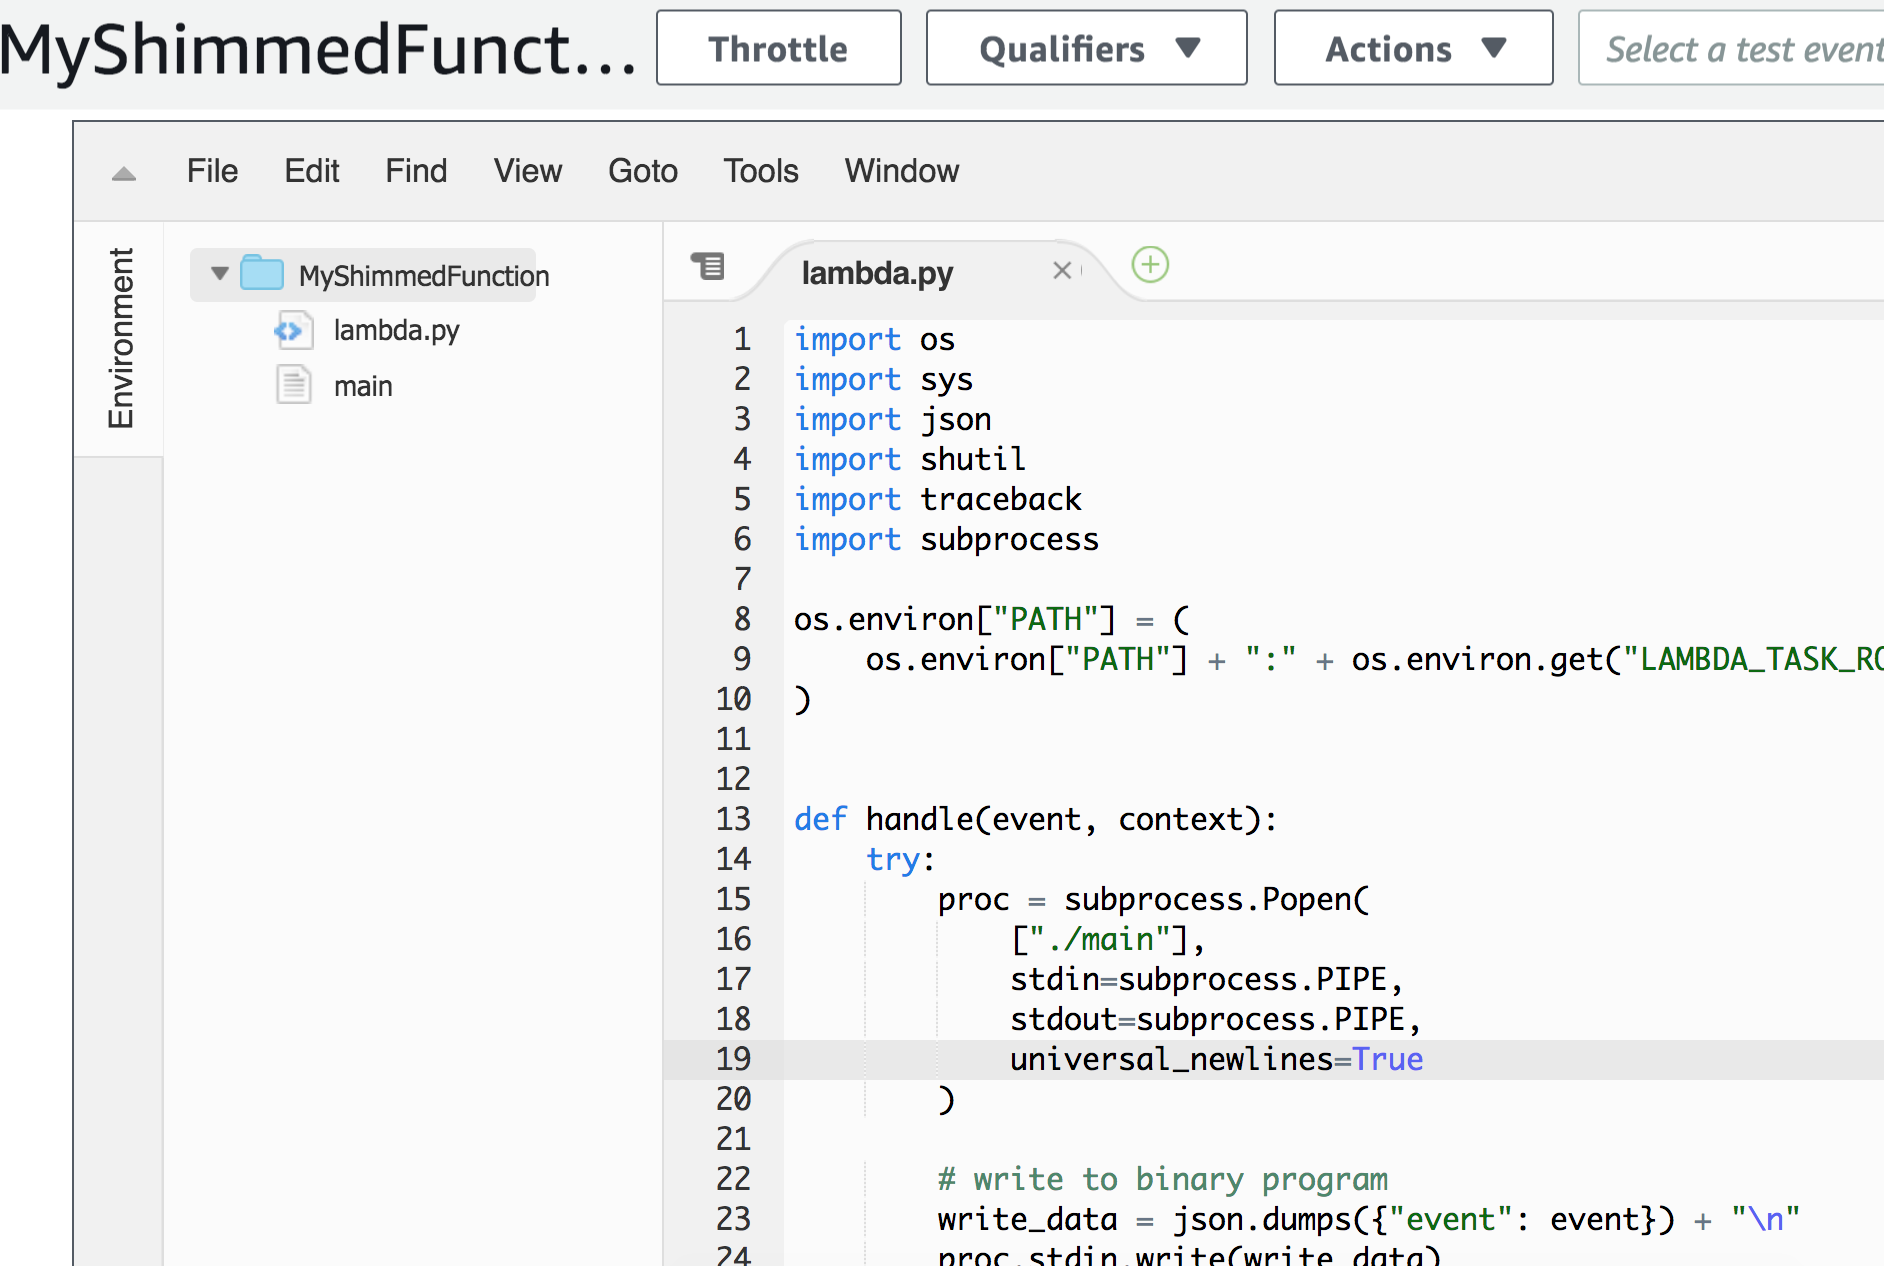Toggle line 19 gutter breakpoint

[733, 1059]
